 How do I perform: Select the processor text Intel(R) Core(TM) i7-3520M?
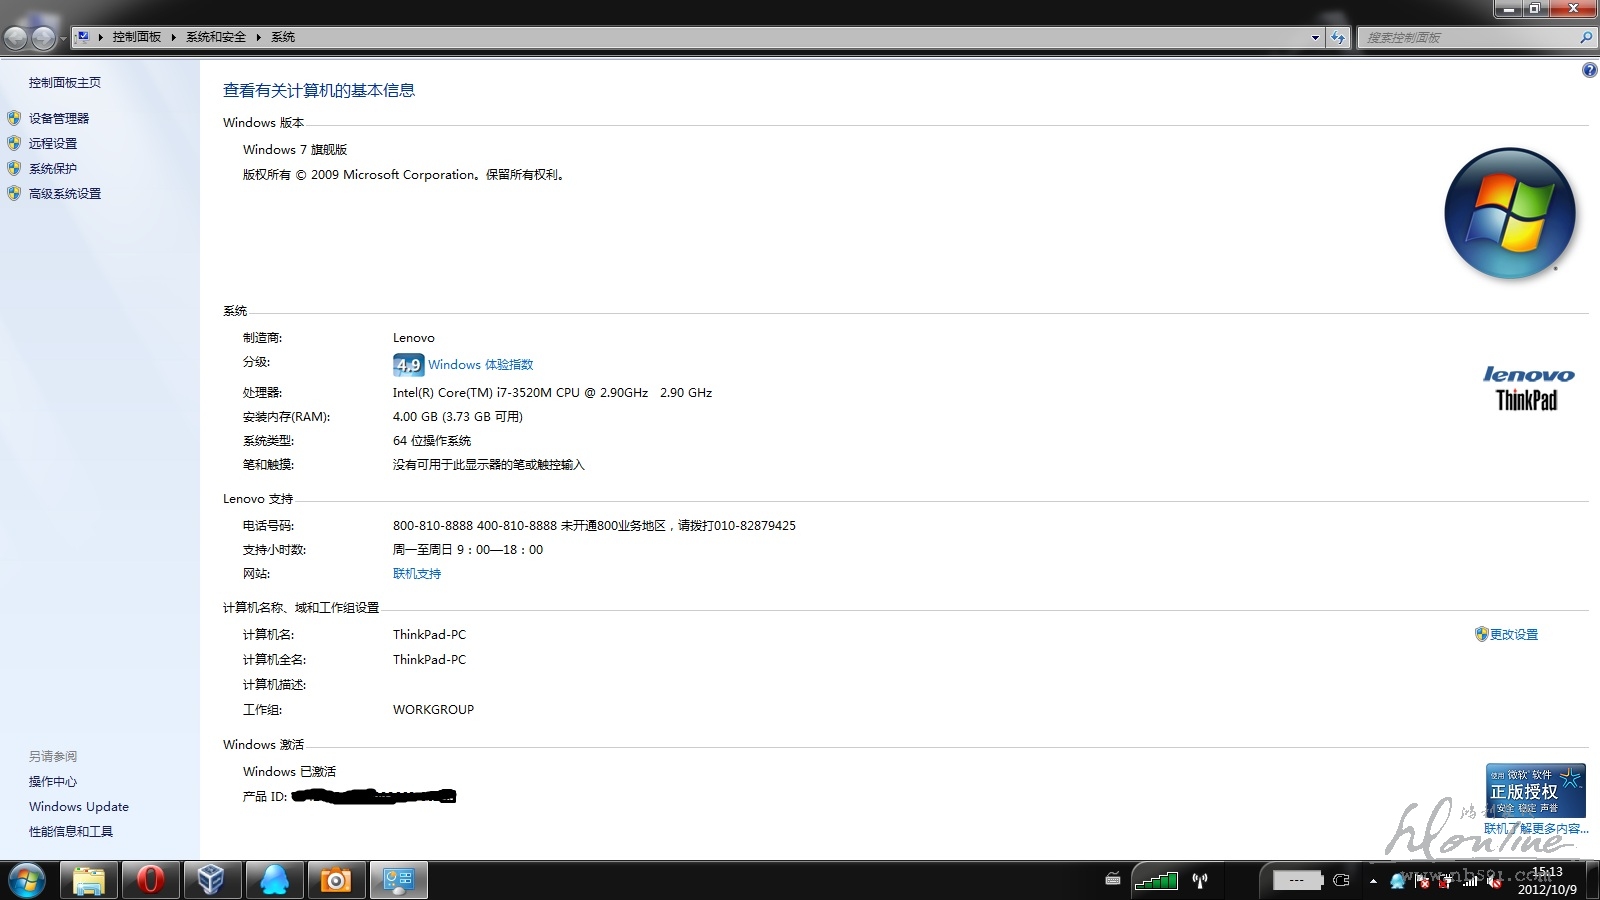click(x=552, y=393)
